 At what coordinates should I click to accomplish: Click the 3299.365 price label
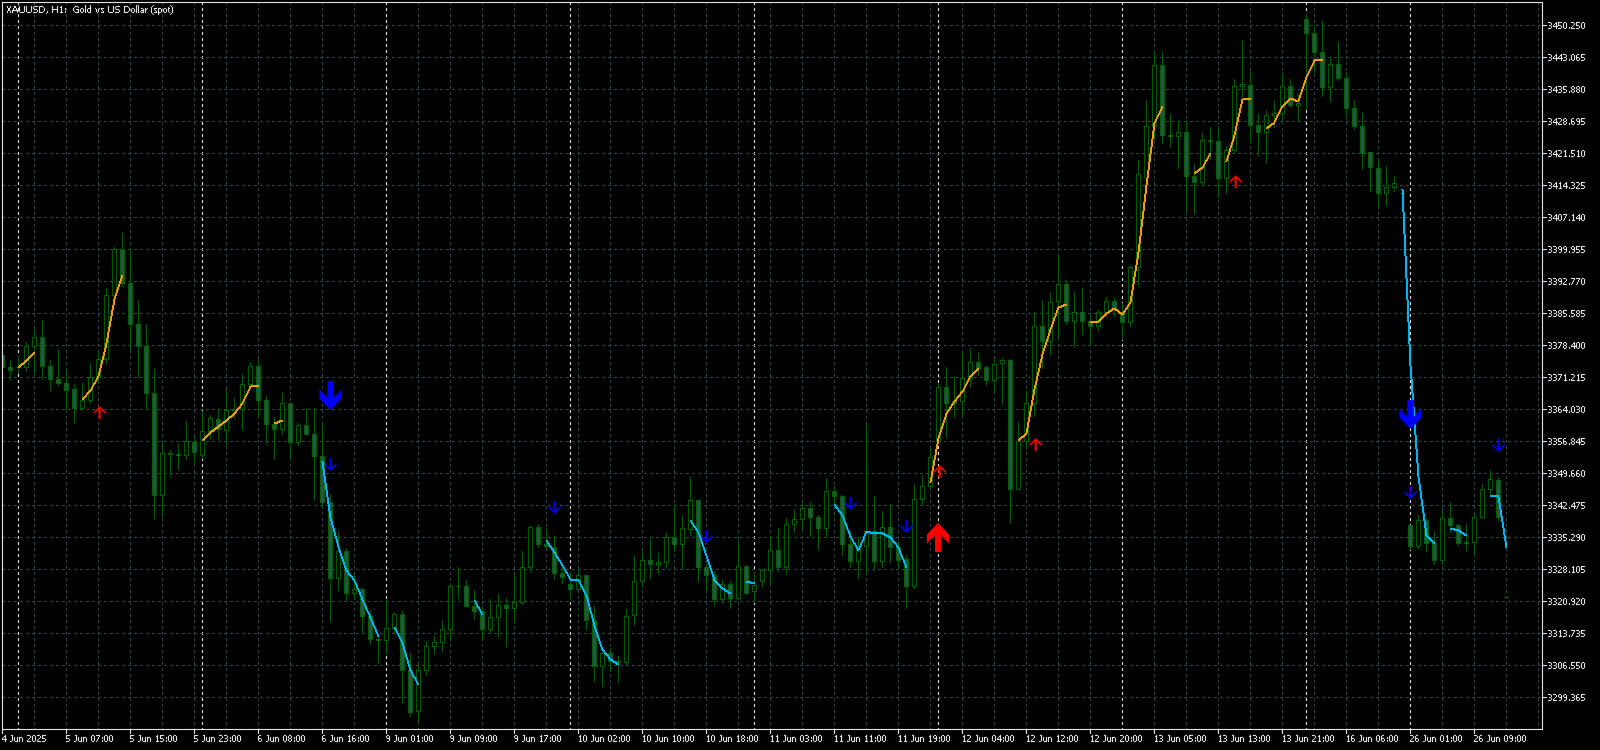[x=1566, y=698]
